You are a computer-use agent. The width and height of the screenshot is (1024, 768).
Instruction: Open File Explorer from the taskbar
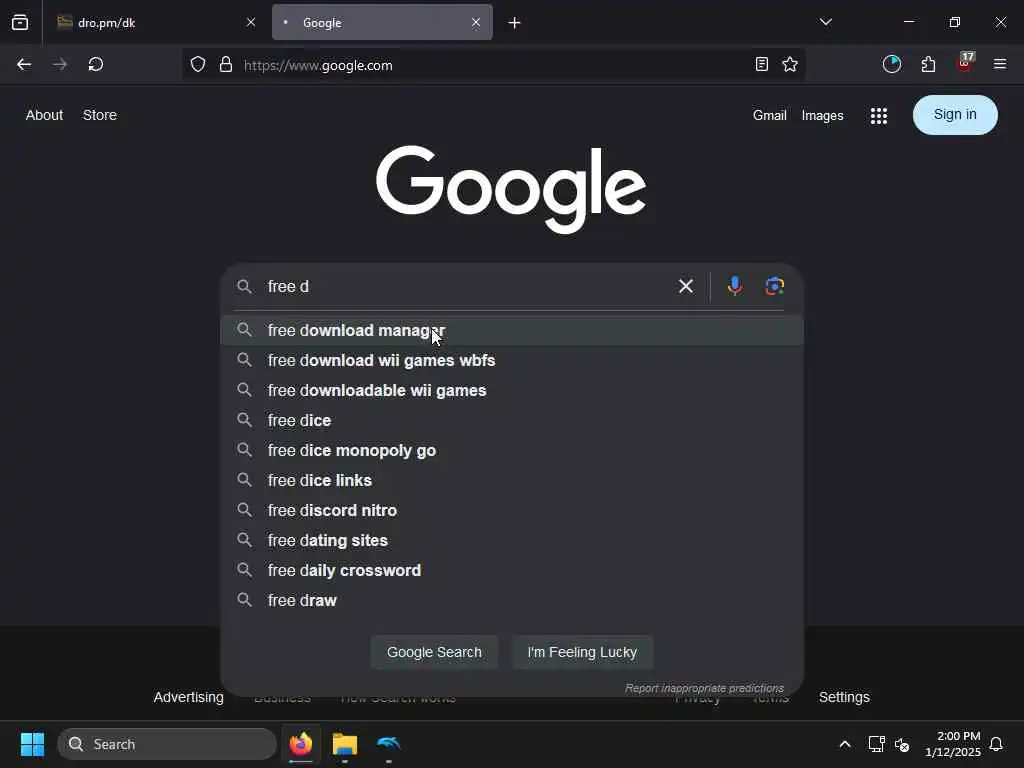tap(345, 744)
